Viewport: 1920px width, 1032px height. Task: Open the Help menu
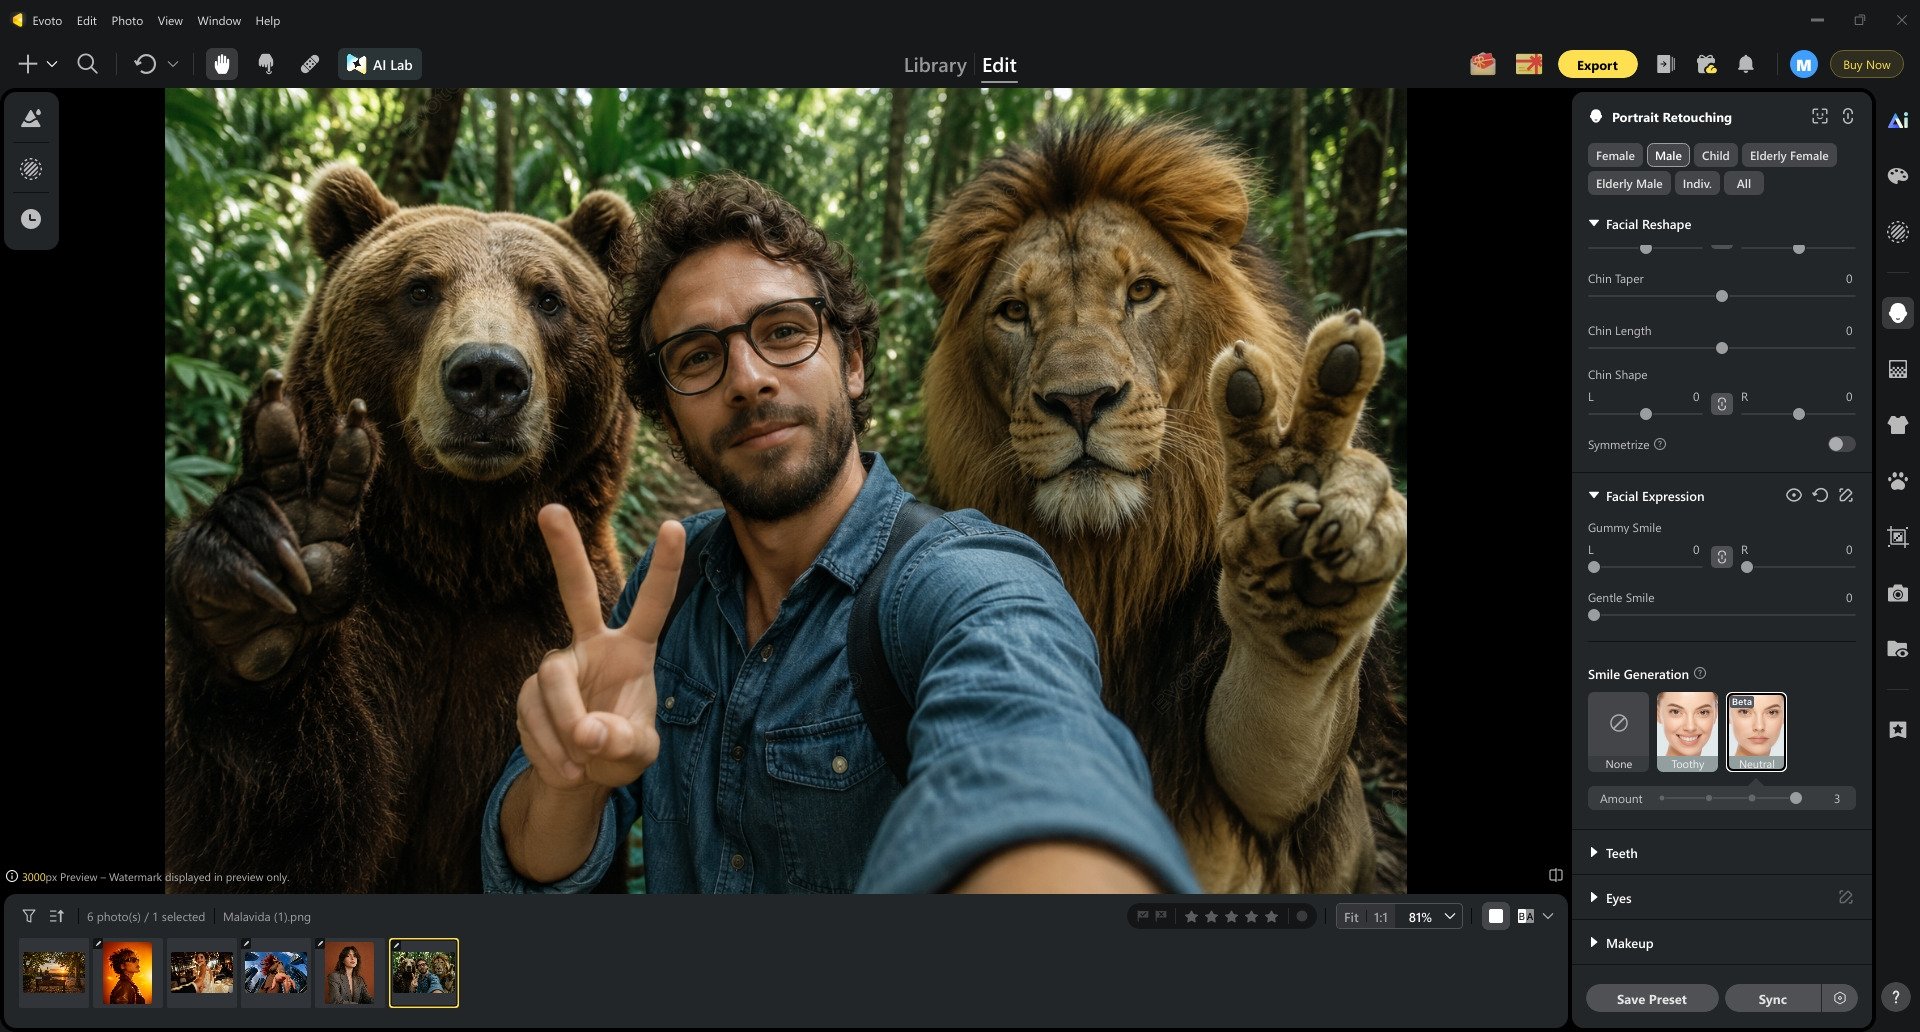tap(267, 20)
